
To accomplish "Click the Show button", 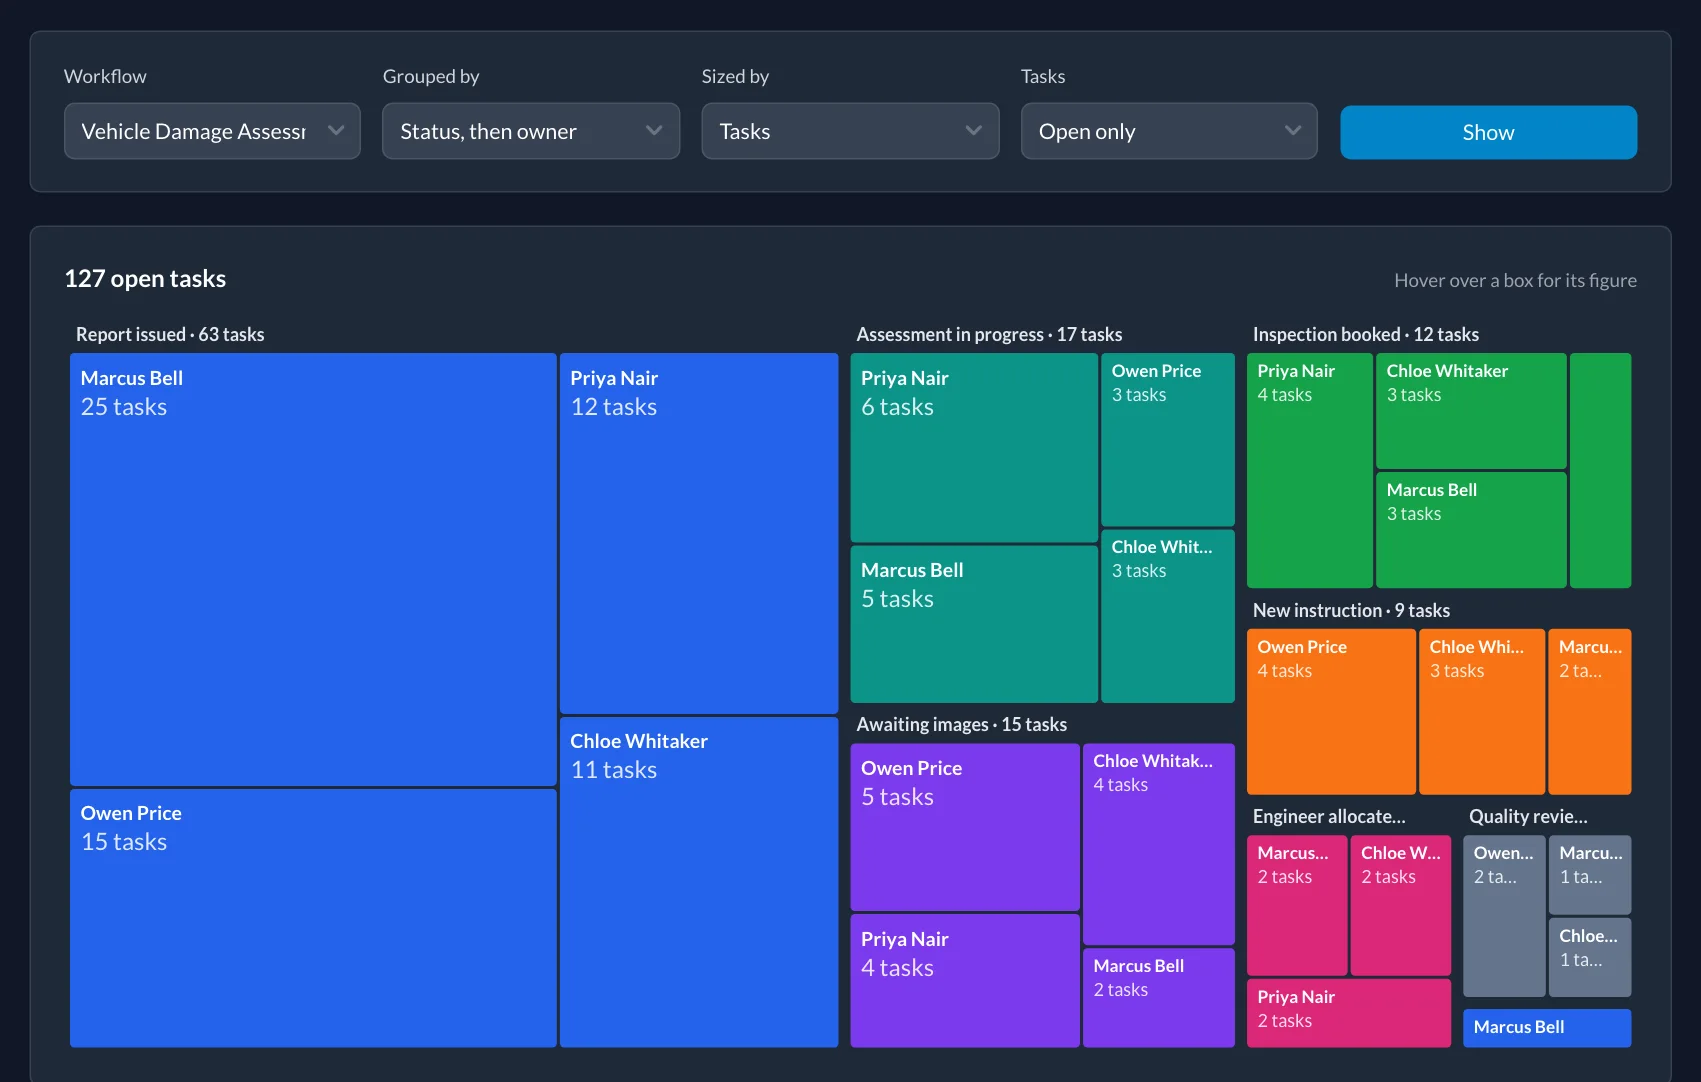I will point(1488,132).
